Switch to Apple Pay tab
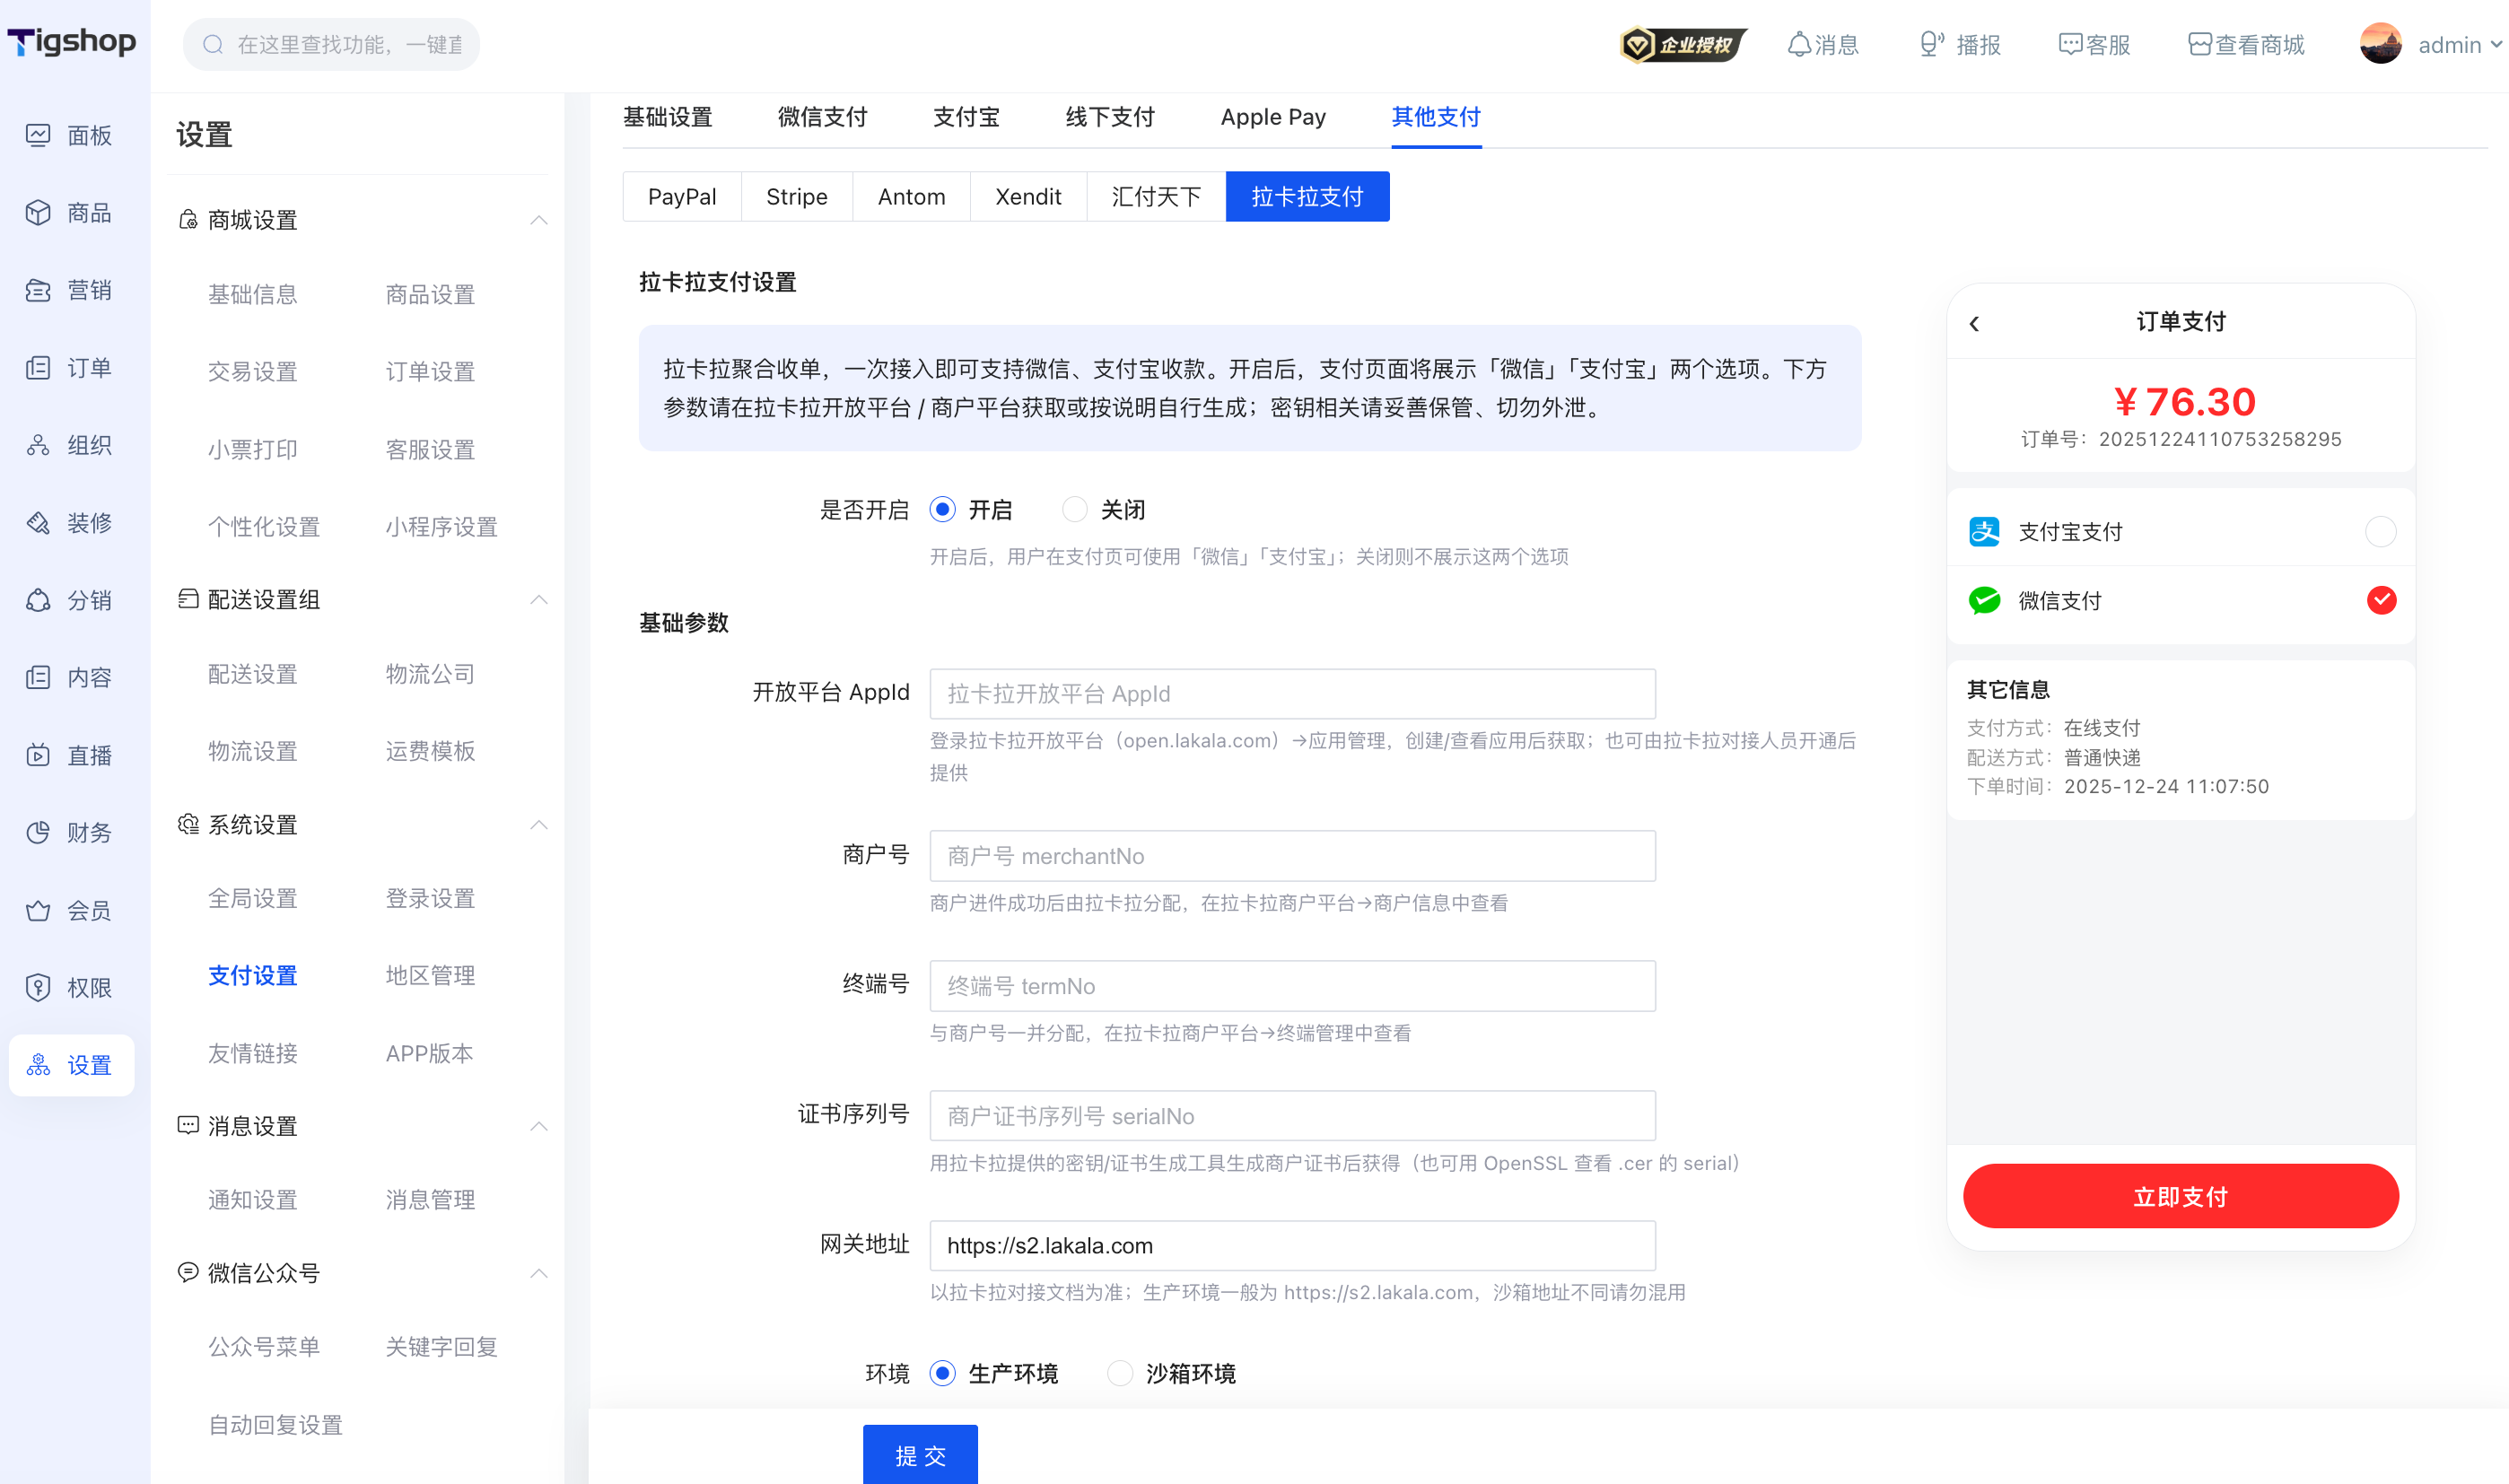 [x=1273, y=117]
